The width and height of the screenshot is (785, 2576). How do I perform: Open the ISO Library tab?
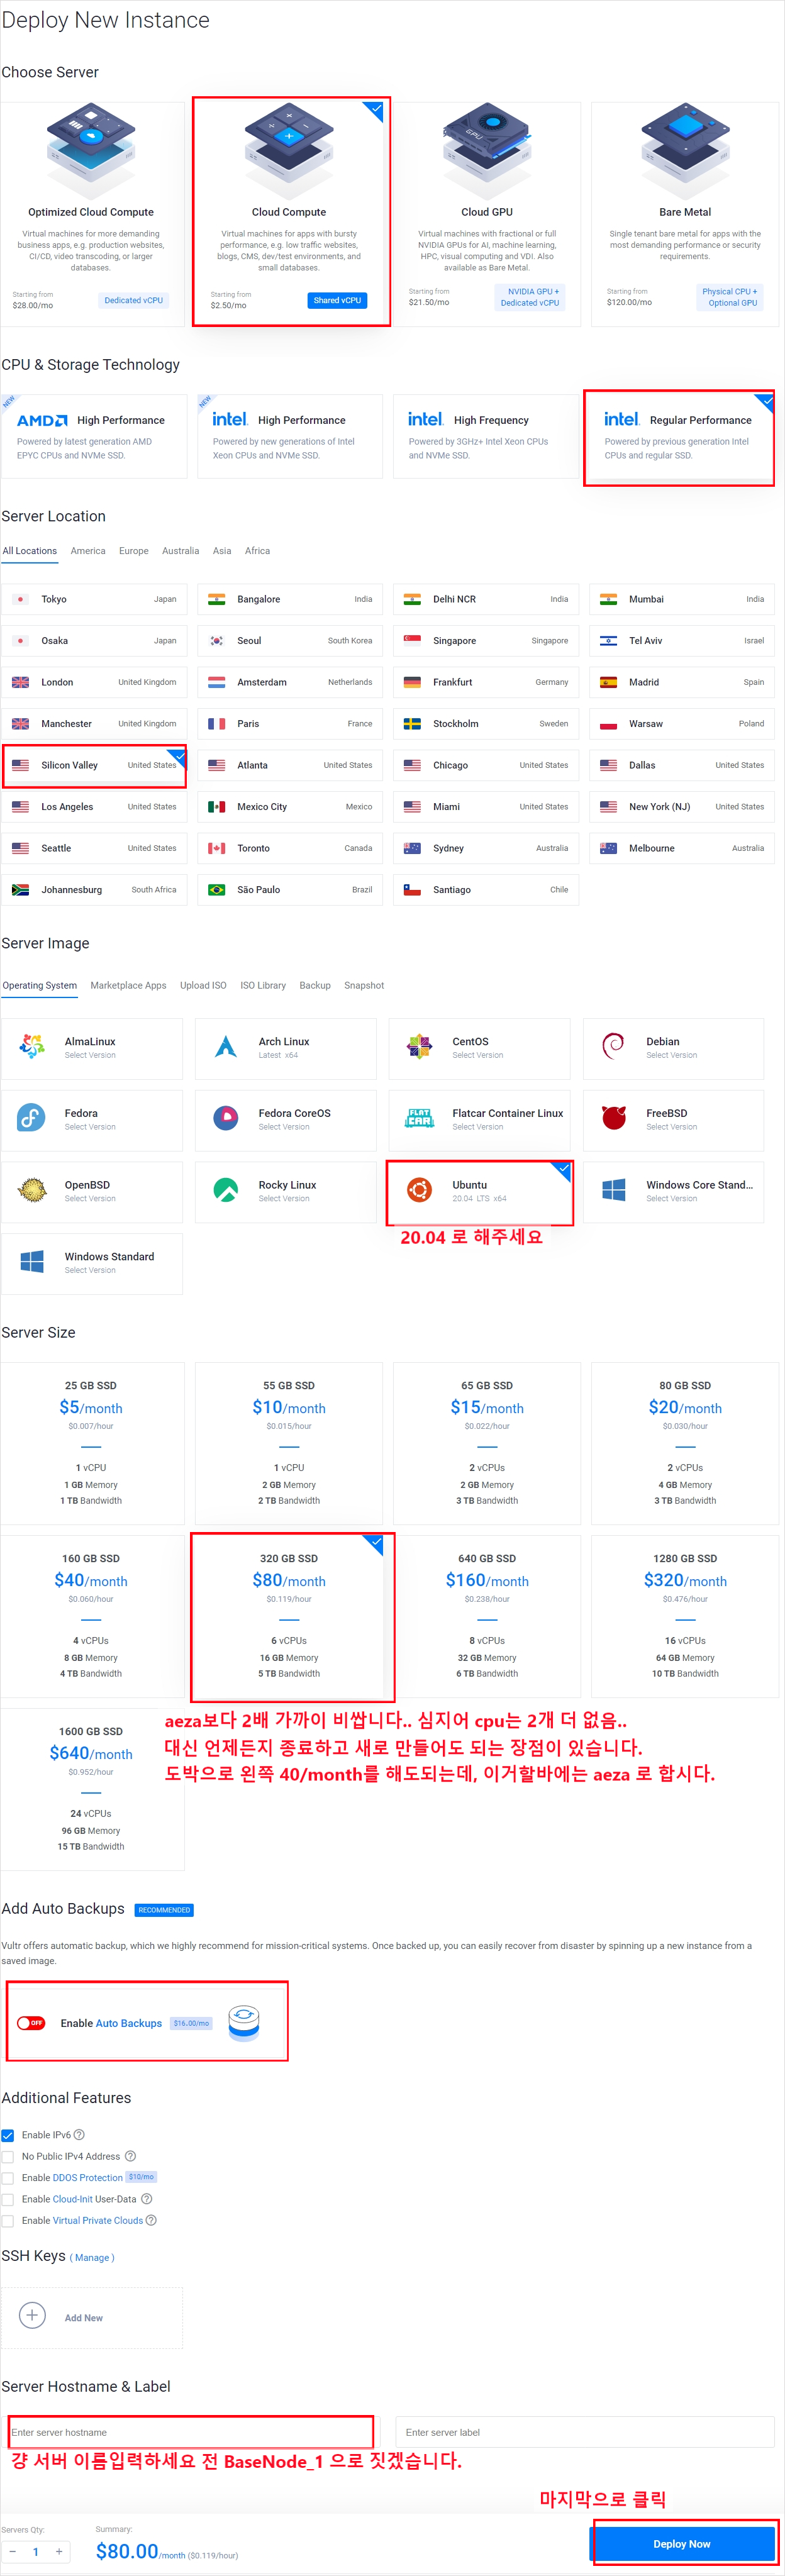[263, 986]
